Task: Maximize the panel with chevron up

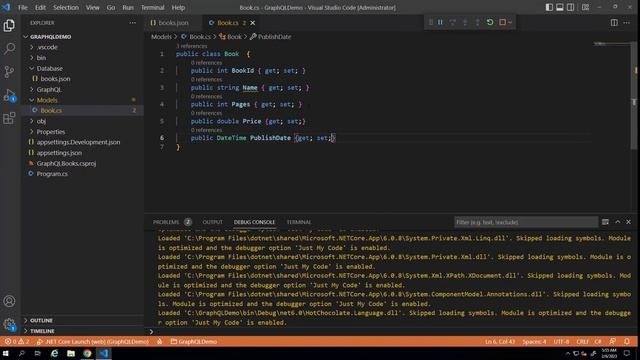Action: pyautogui.click(x=618, y=222)
